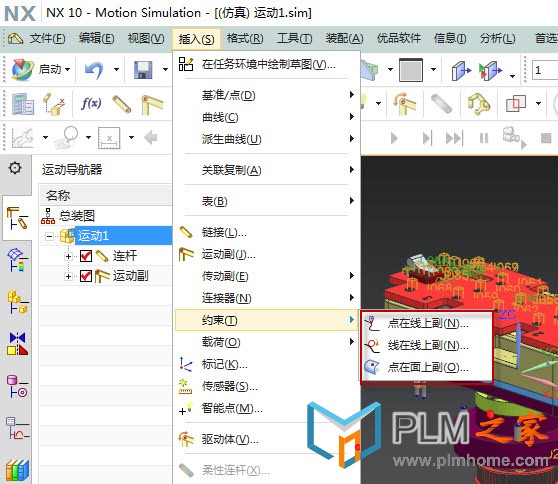Click the Save floppy disk icon
This screenshot has height=484, width=558.
pyautogui.click(x=143, y=70)
